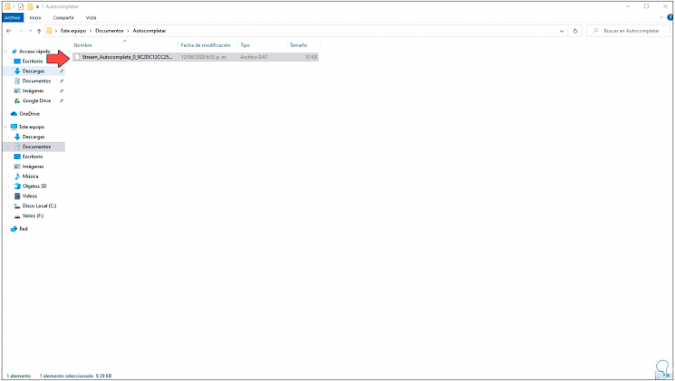The height and width of the screenshot is (381, 675).
Task: Expand the Disco Local (C:) tree arrow
Action: [9, 206]
